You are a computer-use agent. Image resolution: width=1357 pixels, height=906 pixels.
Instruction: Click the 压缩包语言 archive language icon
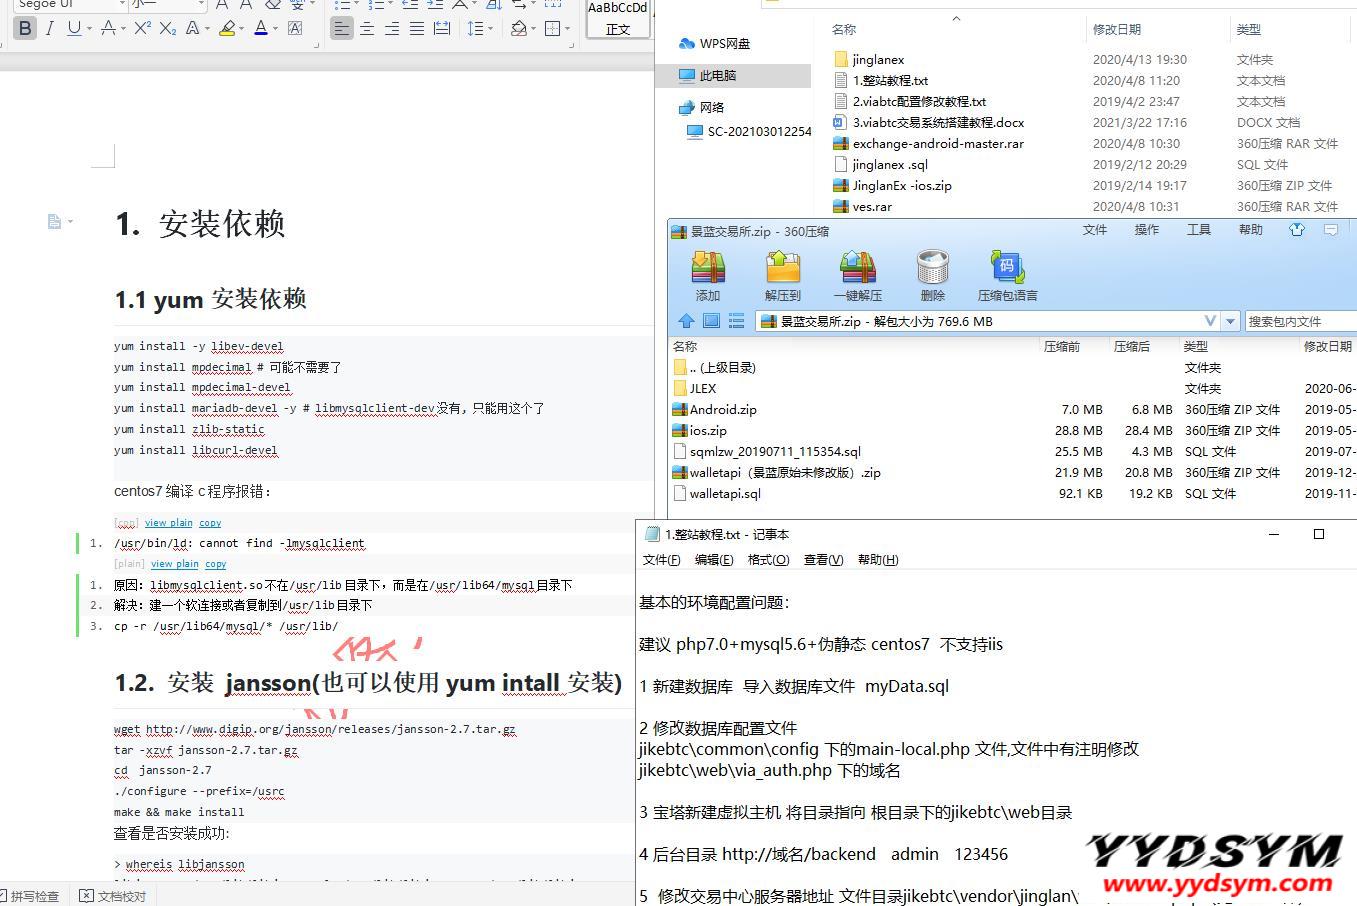1007,275
